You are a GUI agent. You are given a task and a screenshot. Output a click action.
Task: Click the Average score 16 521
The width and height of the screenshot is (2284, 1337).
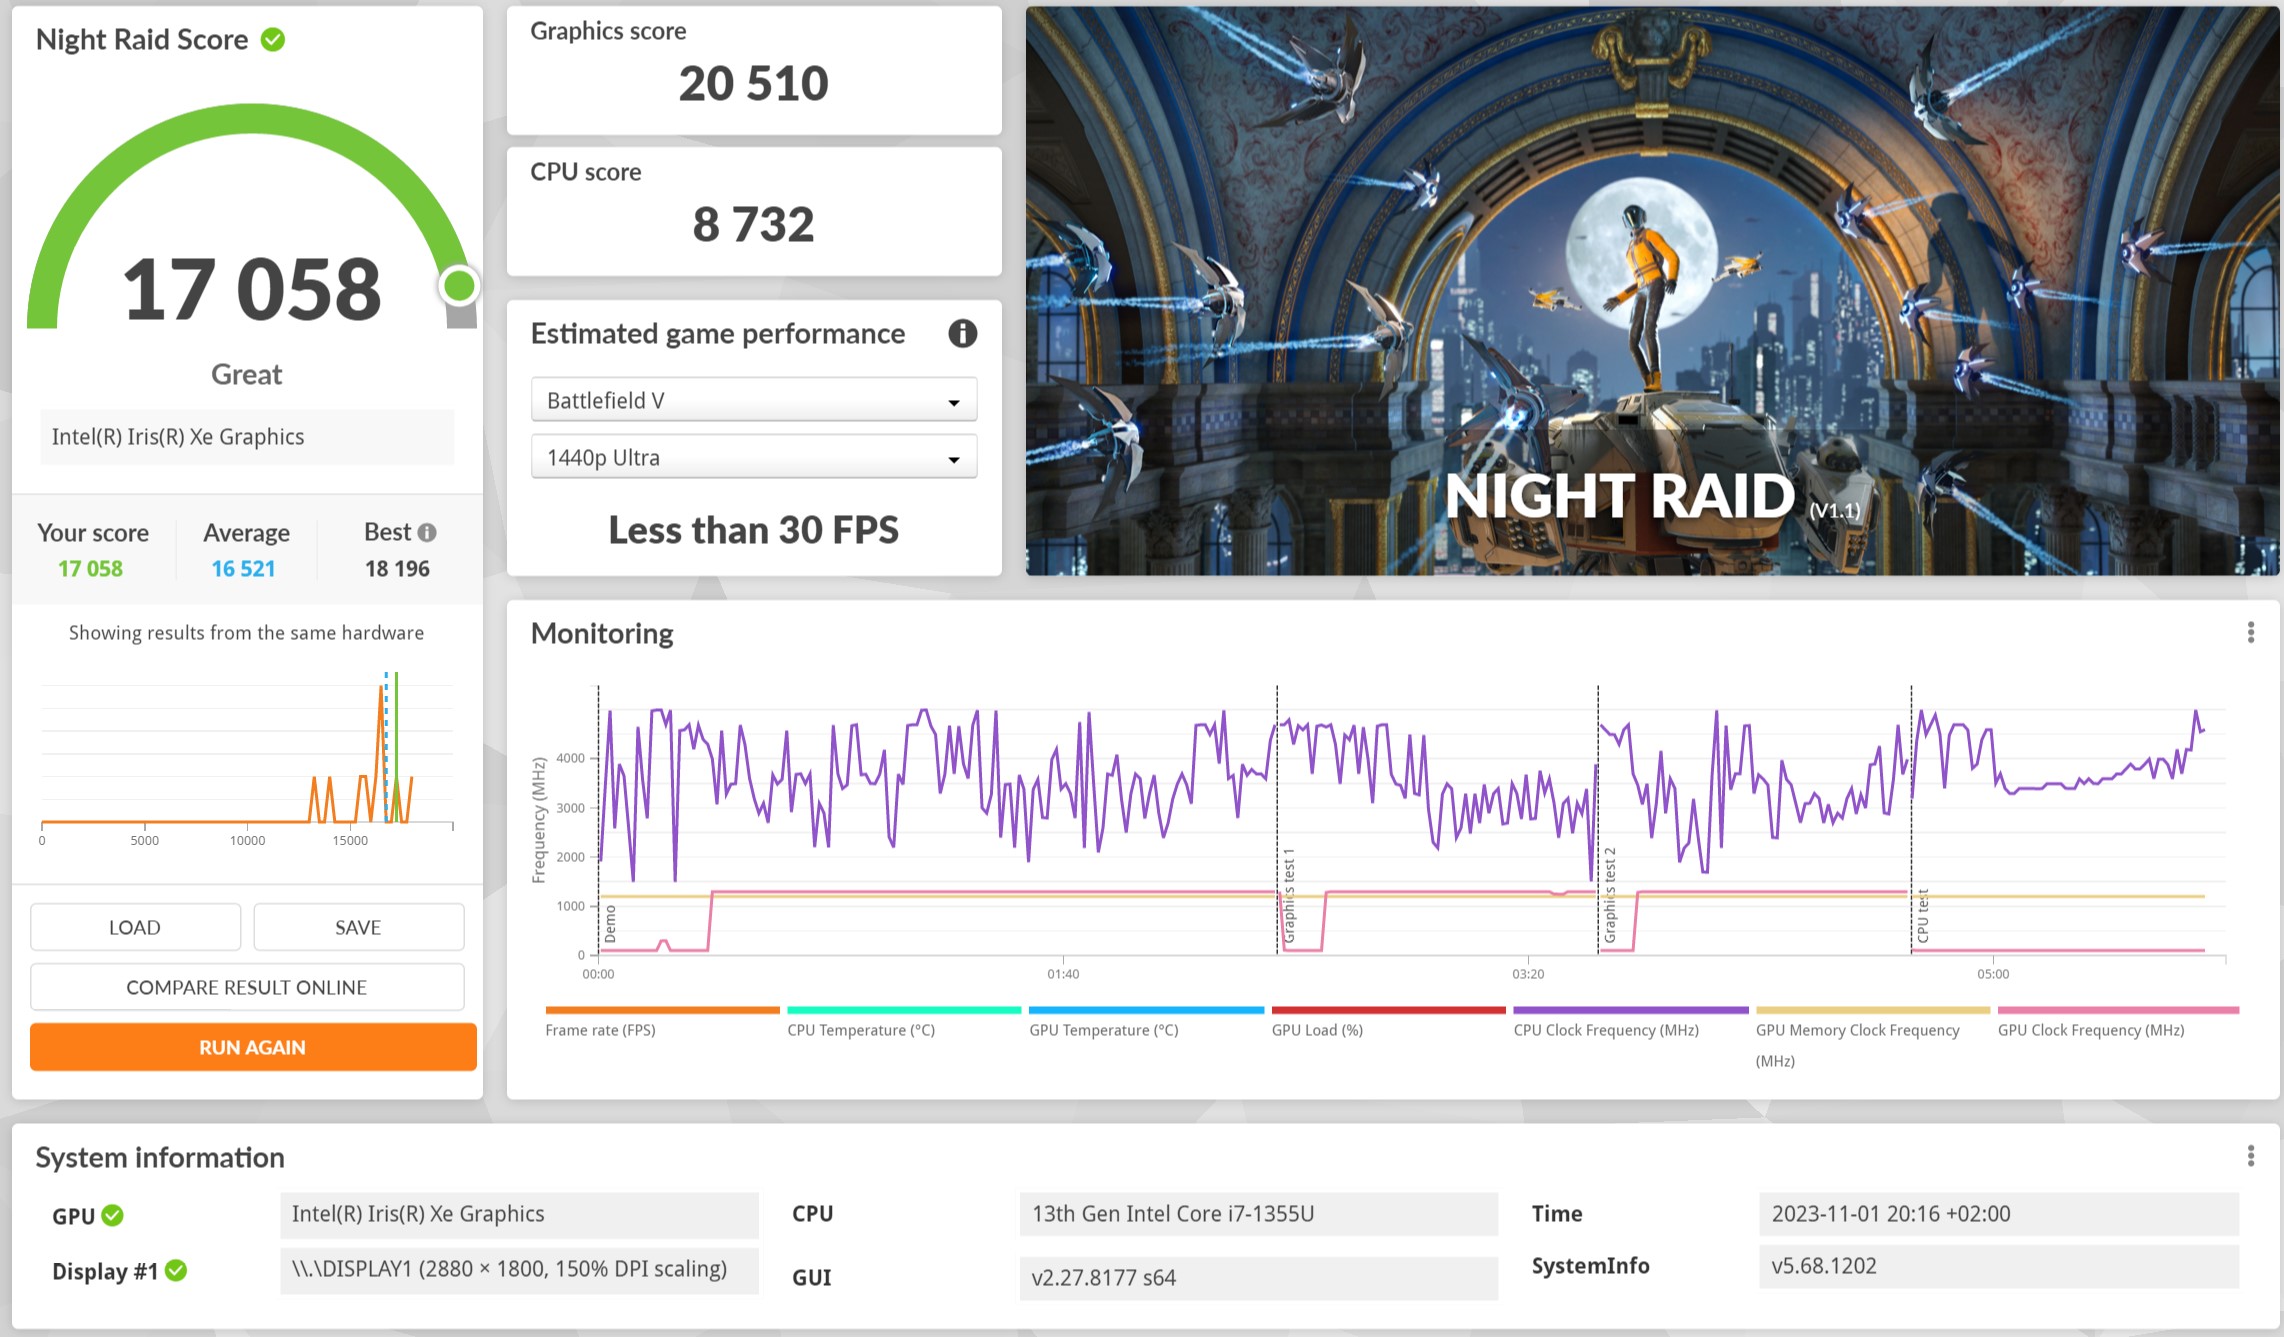pyautogui.click(x=243, y=568)
